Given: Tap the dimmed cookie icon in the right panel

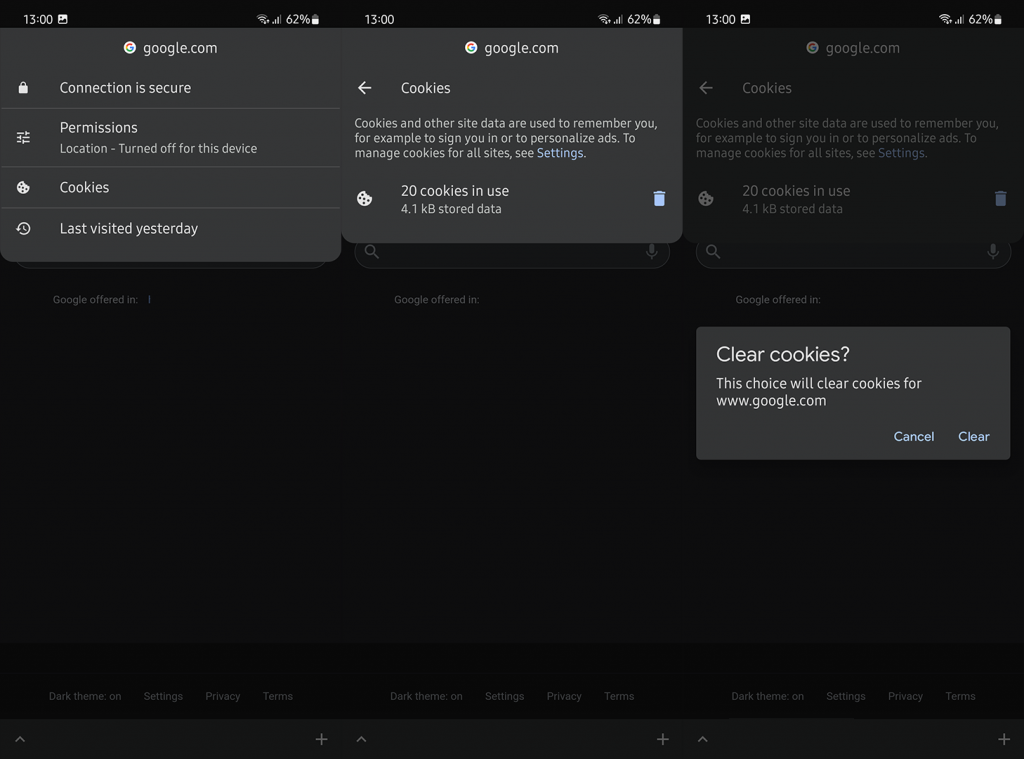Looking at the screenshot, I should click(706, 199).
